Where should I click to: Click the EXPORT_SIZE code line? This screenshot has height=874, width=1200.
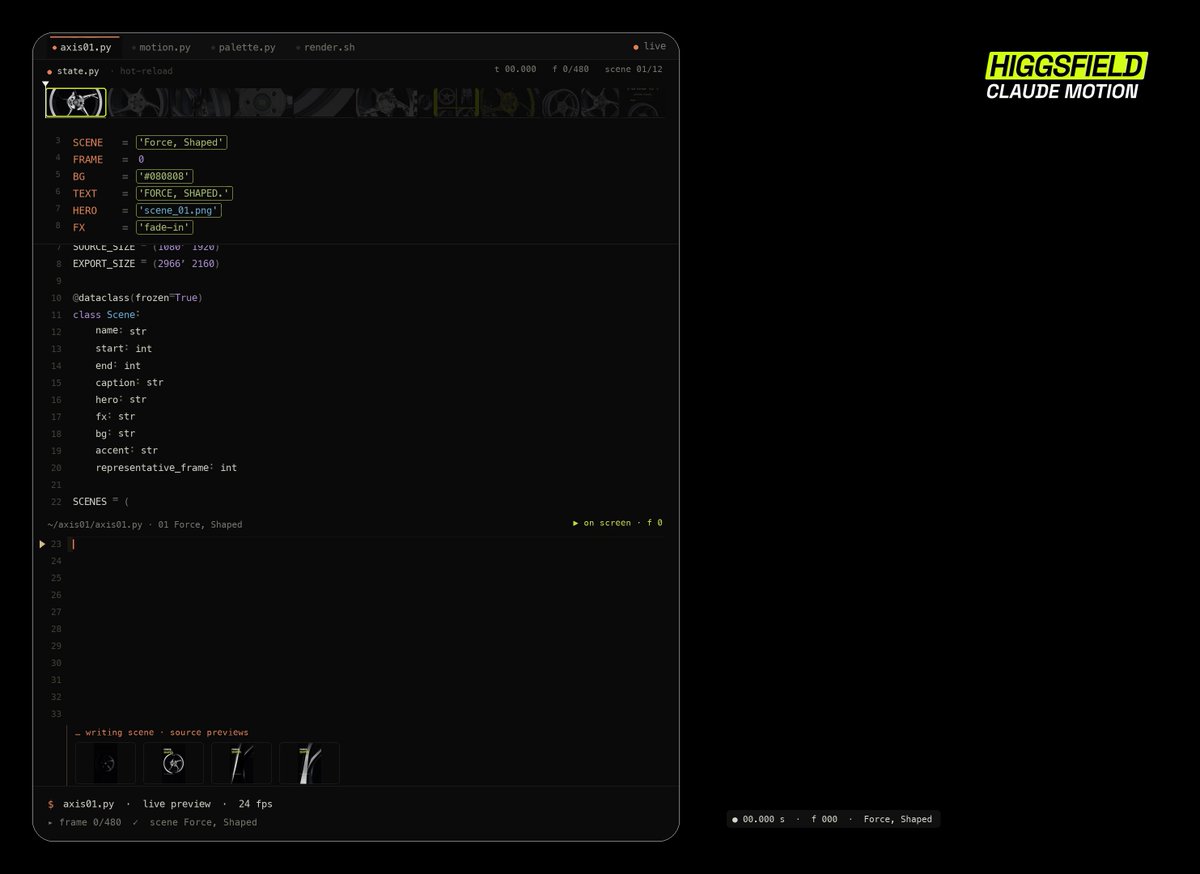point(146,264)
